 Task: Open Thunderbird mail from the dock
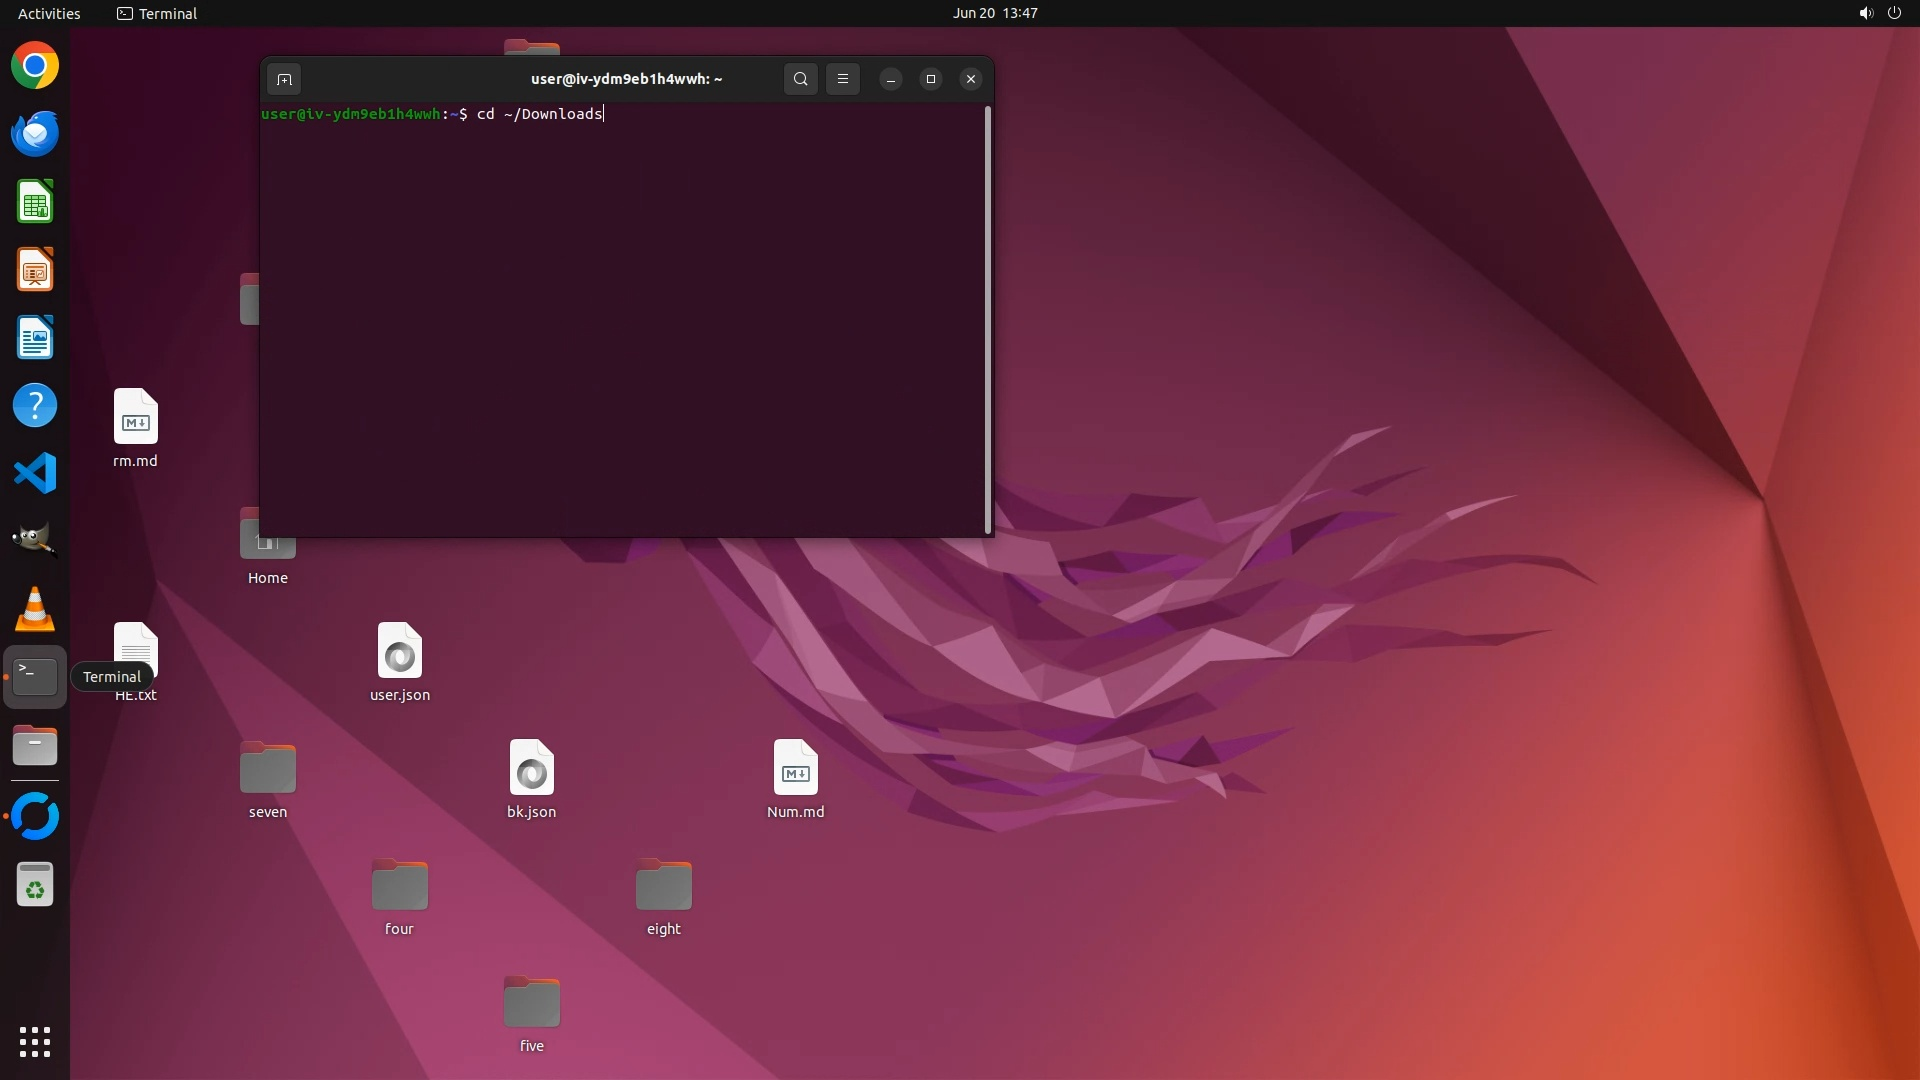click(x=35, y=134)
